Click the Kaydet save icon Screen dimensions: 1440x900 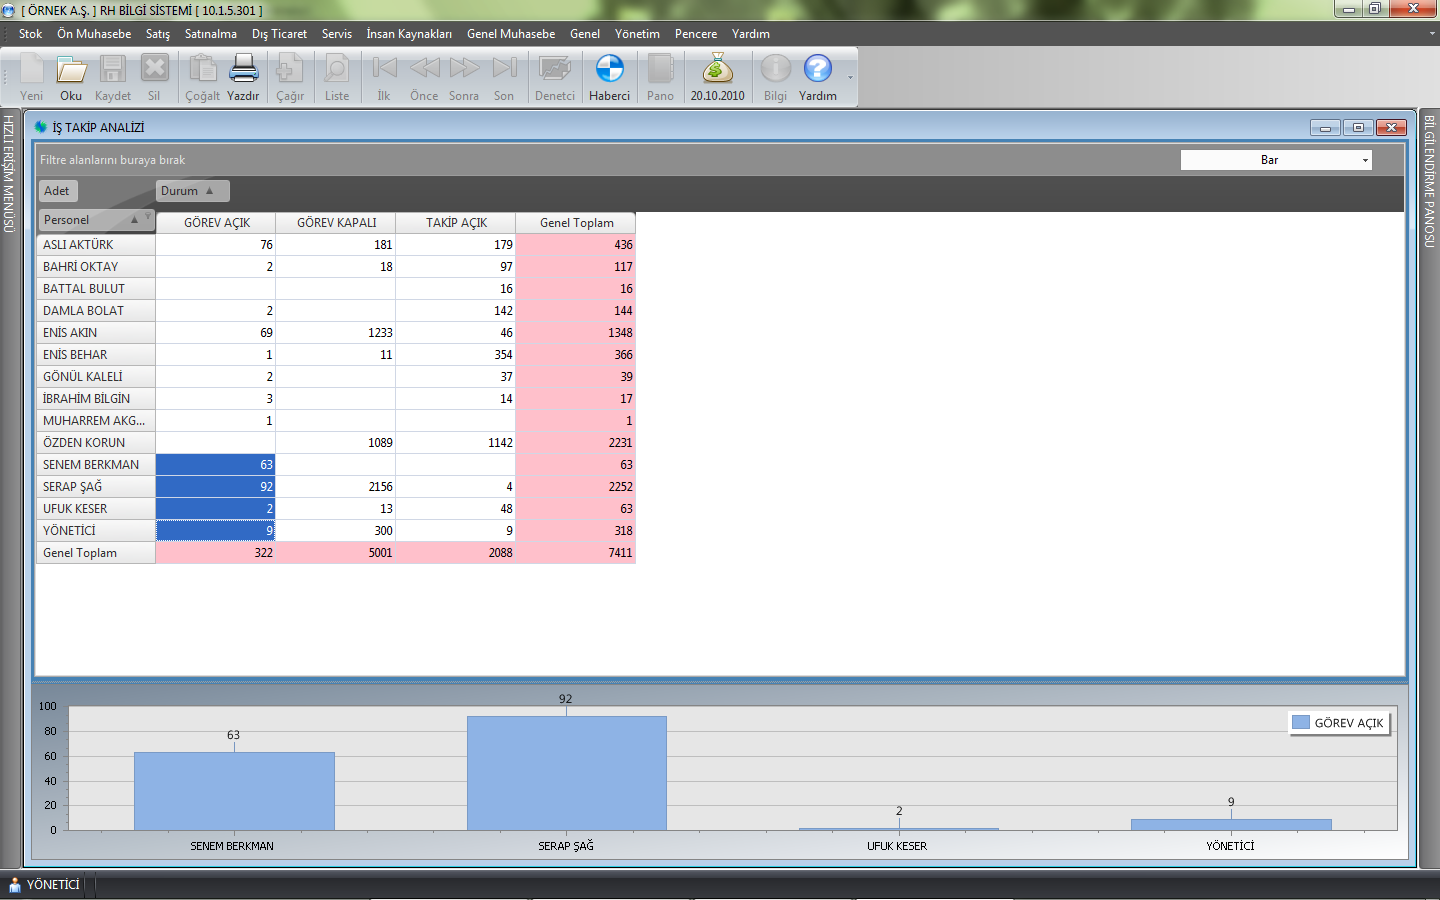(x=112, y=70)
